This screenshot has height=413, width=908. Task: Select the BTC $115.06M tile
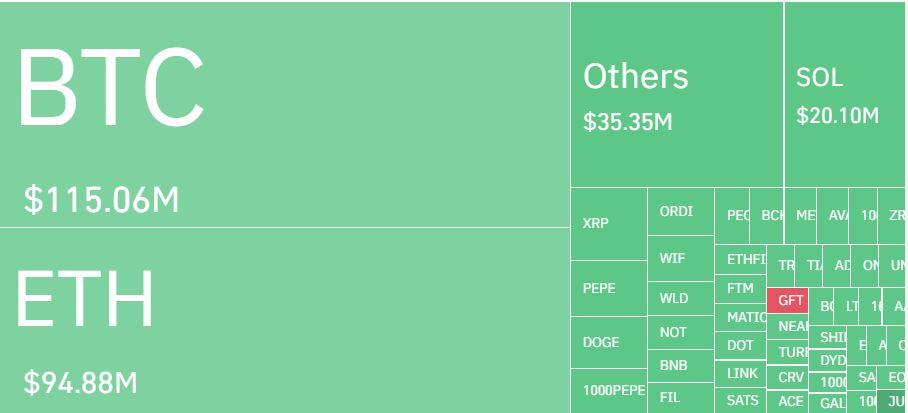[x=285, y=114]
